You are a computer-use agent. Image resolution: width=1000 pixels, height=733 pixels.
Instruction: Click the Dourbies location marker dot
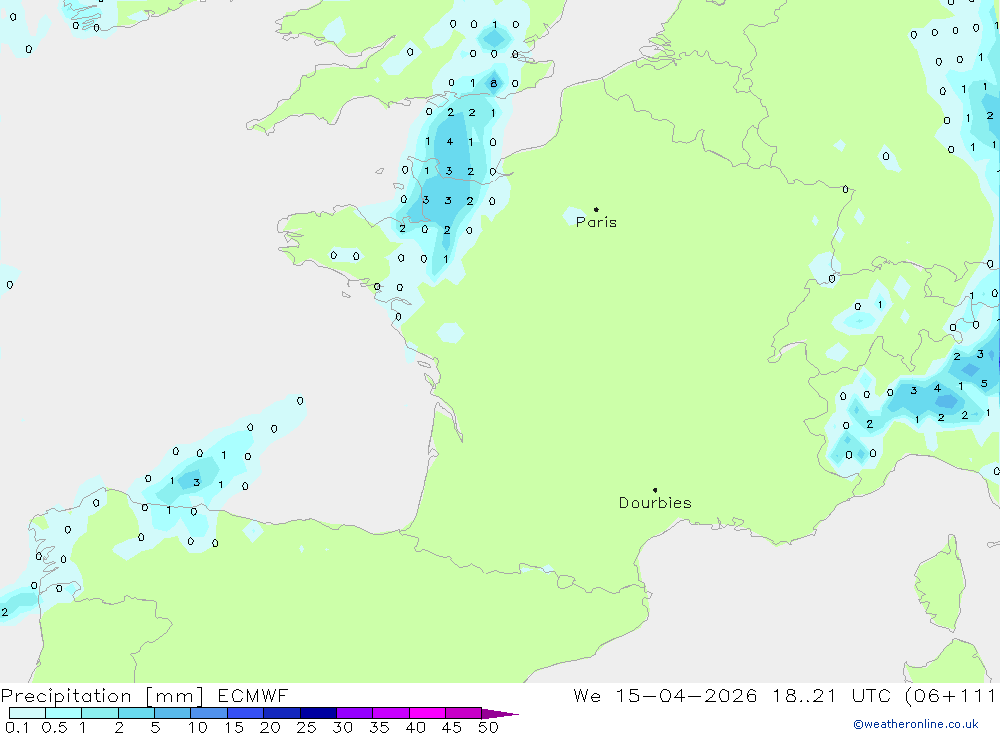[x=655, y=490]
